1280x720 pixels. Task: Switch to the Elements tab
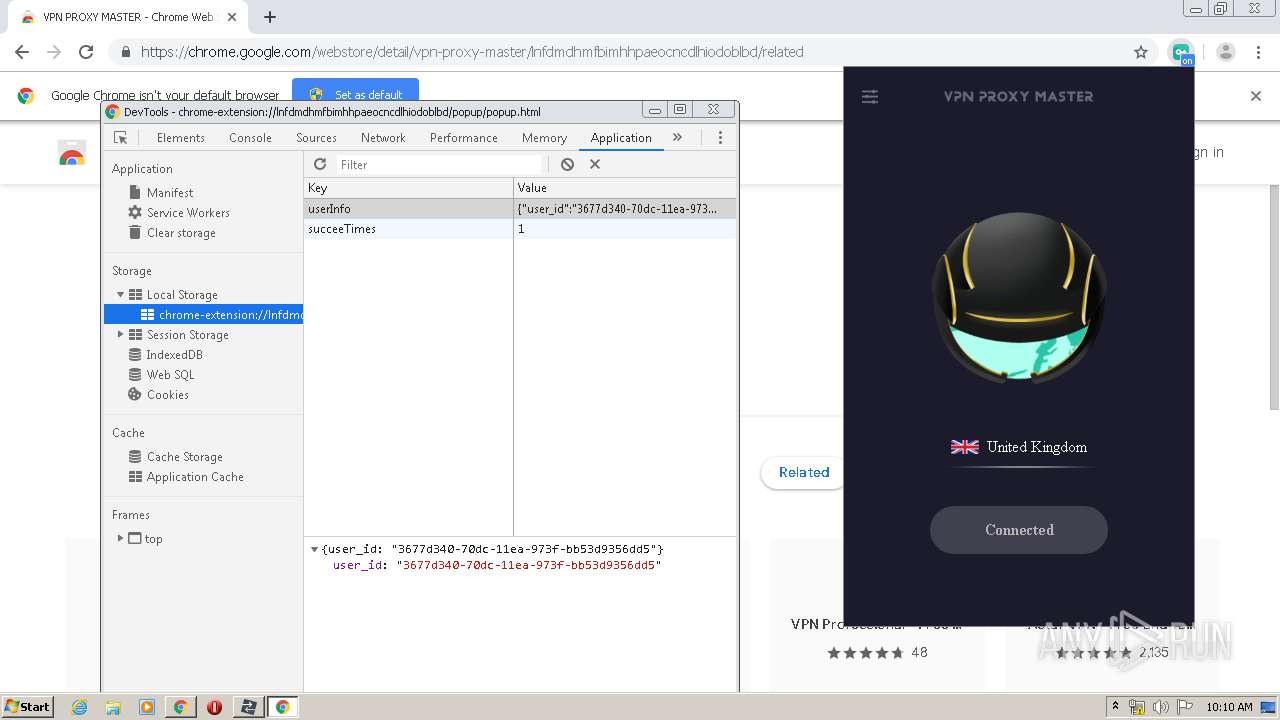coord(181,138)
